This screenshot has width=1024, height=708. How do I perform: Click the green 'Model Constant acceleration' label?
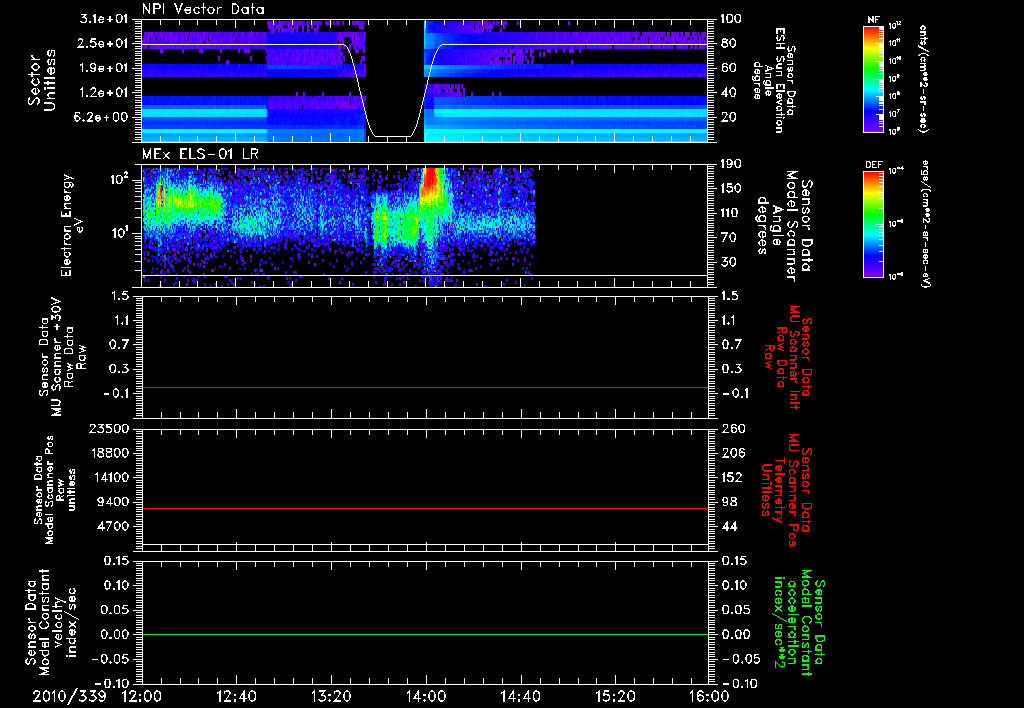point(799,622)
